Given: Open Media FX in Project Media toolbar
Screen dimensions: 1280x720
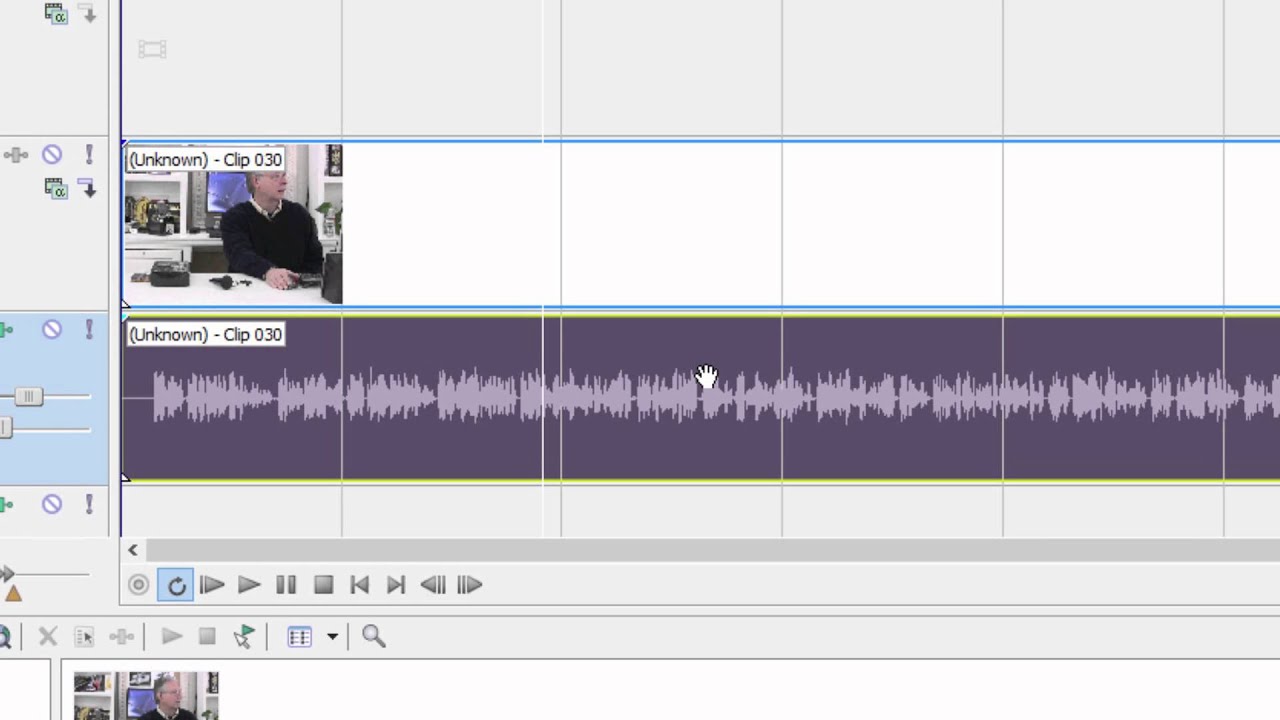Looking at the screenshot, I should coord(122,636).
